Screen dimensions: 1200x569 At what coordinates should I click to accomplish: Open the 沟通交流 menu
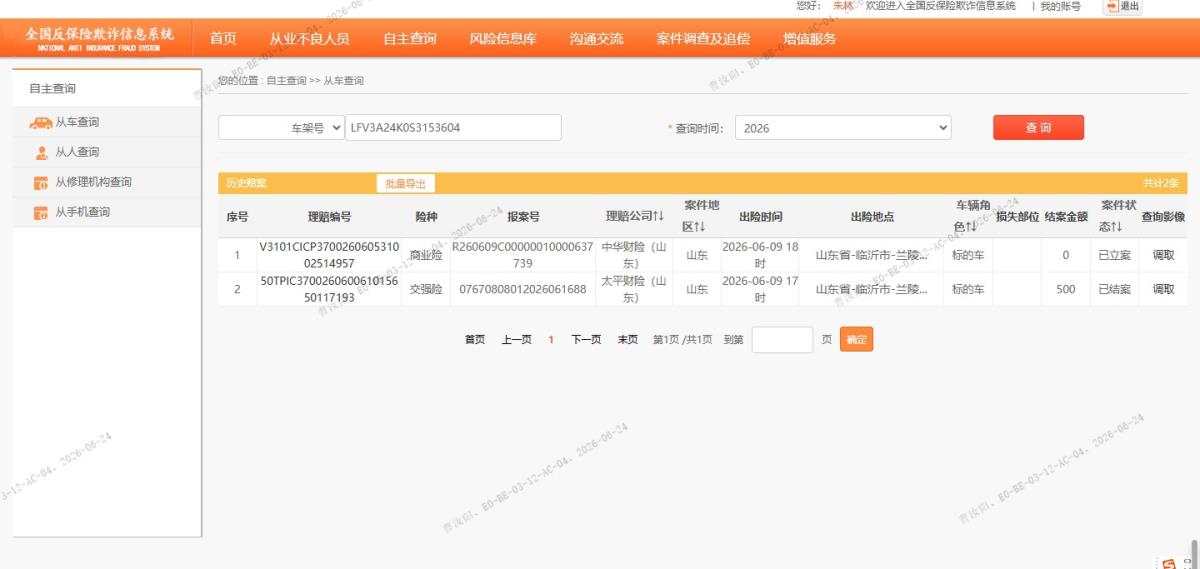(x=596, y=39)
